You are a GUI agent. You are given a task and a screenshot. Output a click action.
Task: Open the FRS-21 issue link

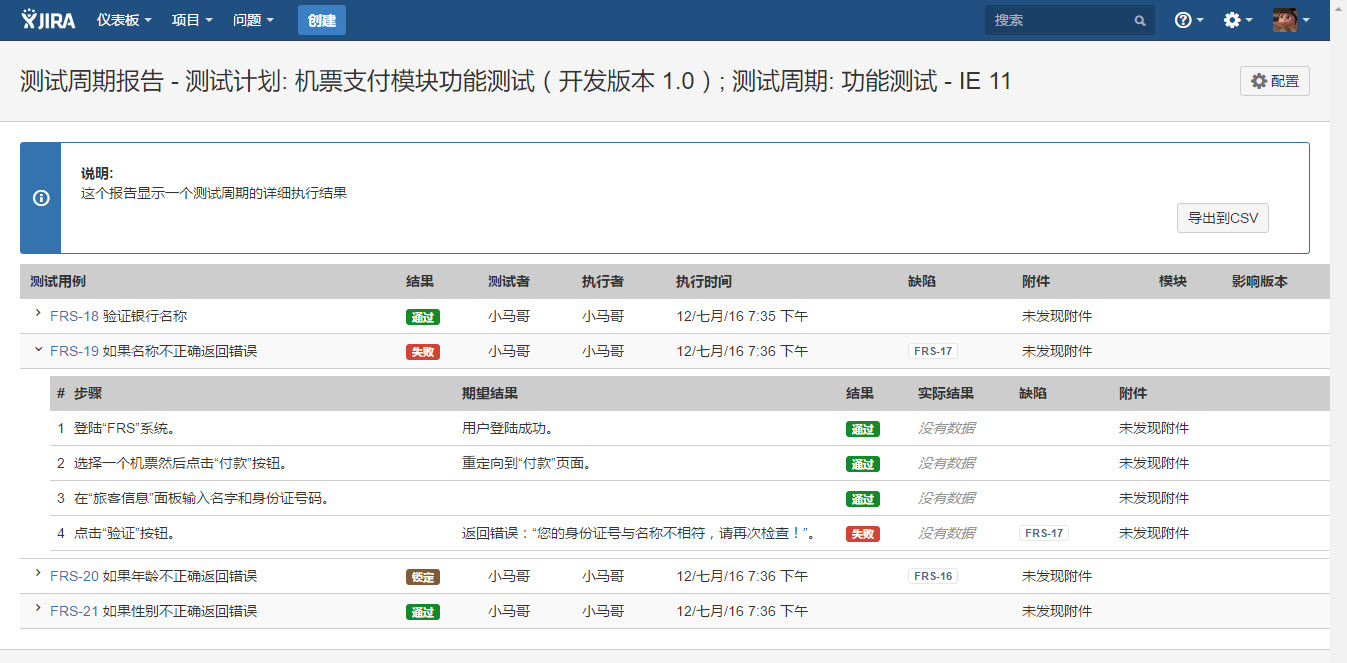(74, 611)
